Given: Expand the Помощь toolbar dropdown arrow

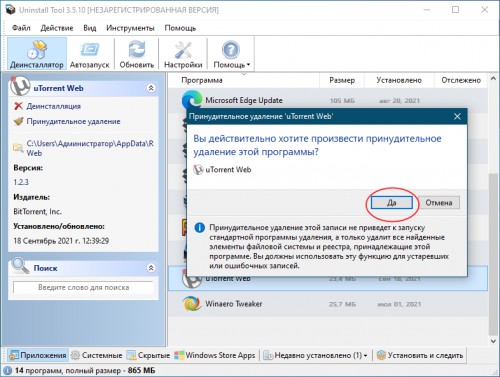Looking at the screenshot, I should pos(248,65).
